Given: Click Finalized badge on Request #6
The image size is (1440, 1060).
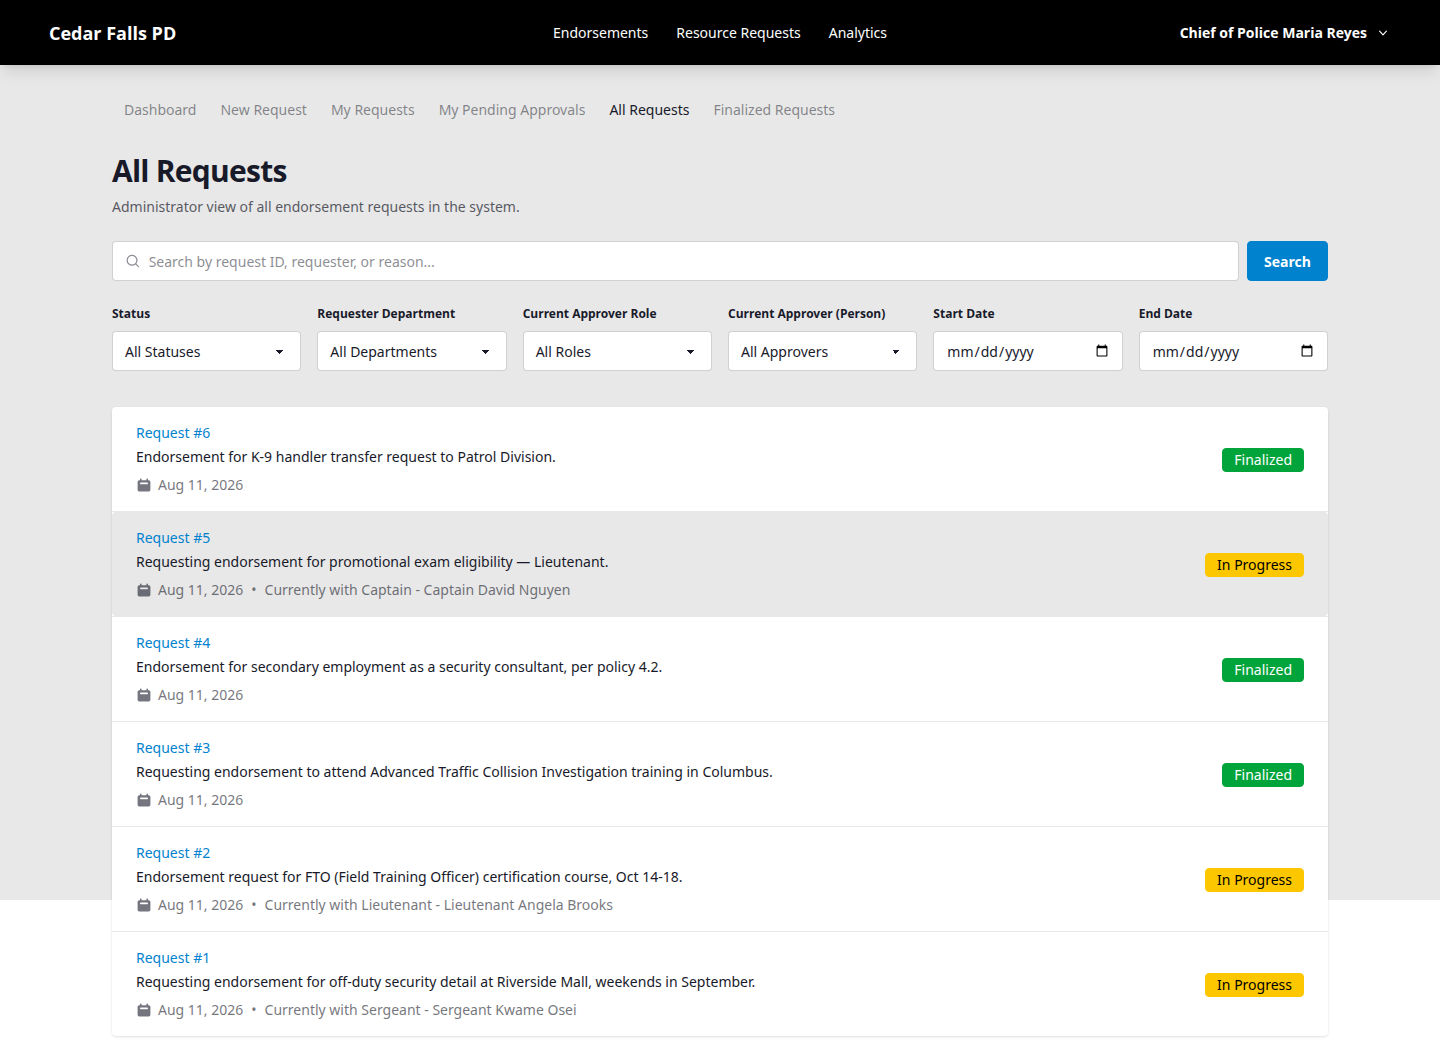Looking at the screenshot, I should pos(1263,460).
